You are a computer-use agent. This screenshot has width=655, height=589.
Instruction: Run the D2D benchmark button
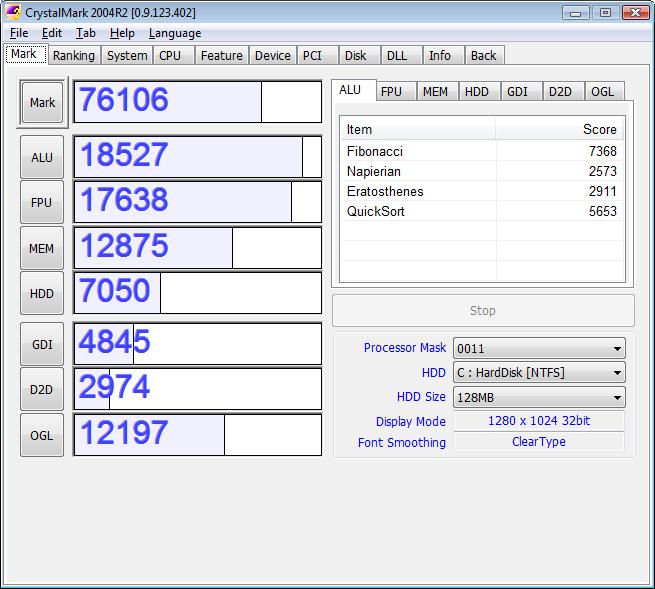click(x=42, y=390)
